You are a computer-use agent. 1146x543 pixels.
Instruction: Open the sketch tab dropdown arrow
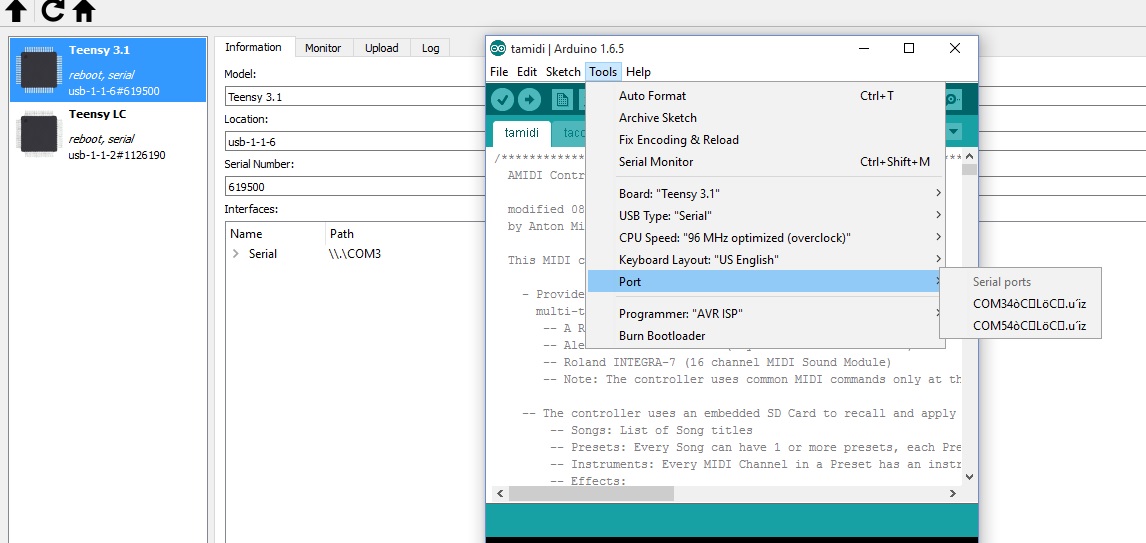coord(954,132)
